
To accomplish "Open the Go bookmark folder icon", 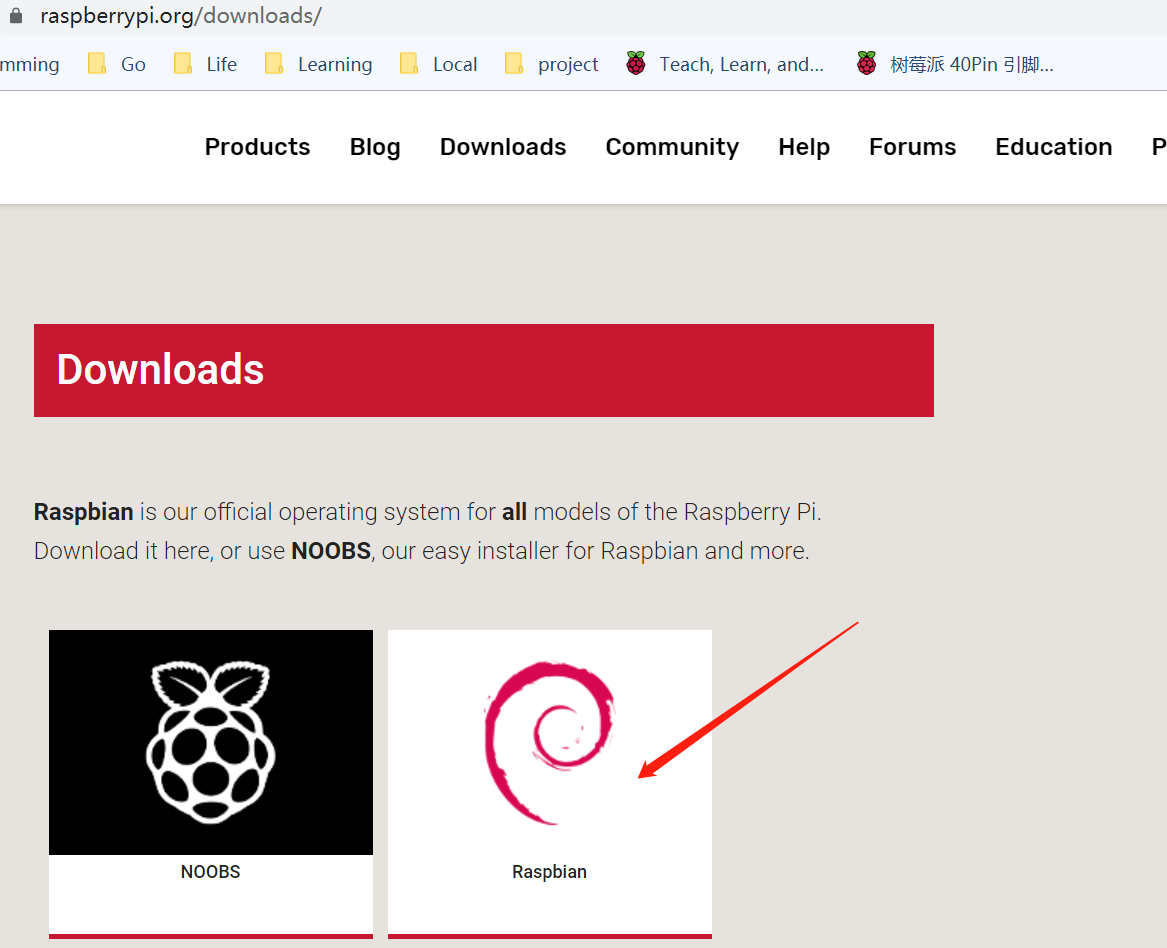I will tap(97, 64).
